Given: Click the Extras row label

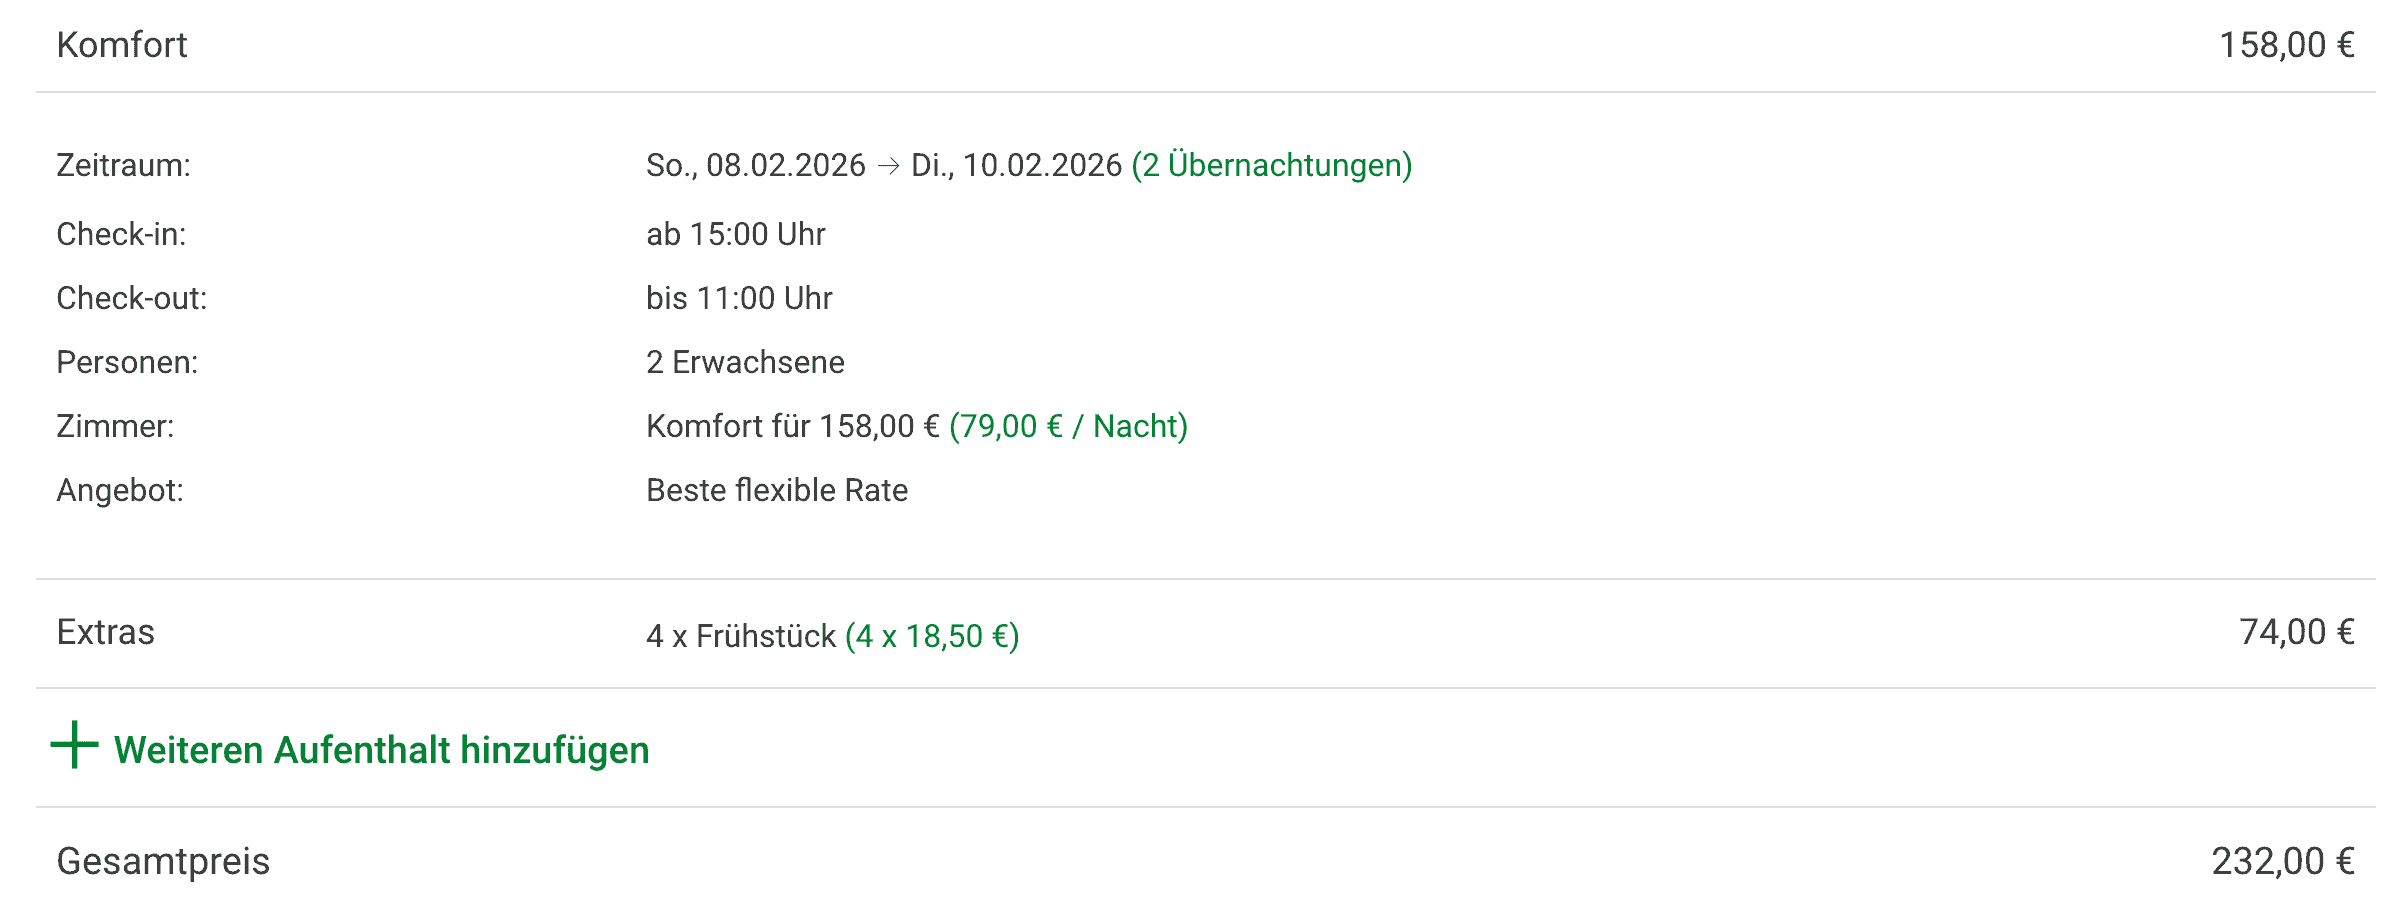Looking at the screenshot, I should point(106,632).
